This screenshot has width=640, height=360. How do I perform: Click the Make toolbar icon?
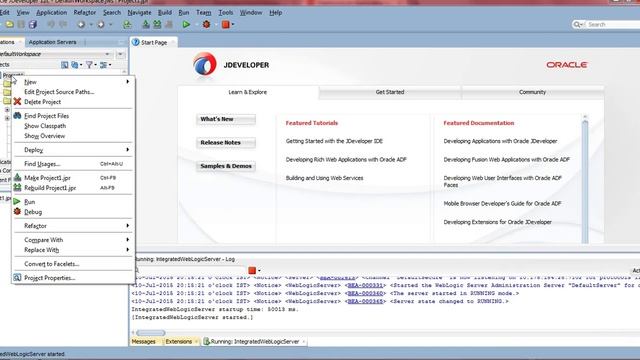pyautogui.click(x=146, y=24)
